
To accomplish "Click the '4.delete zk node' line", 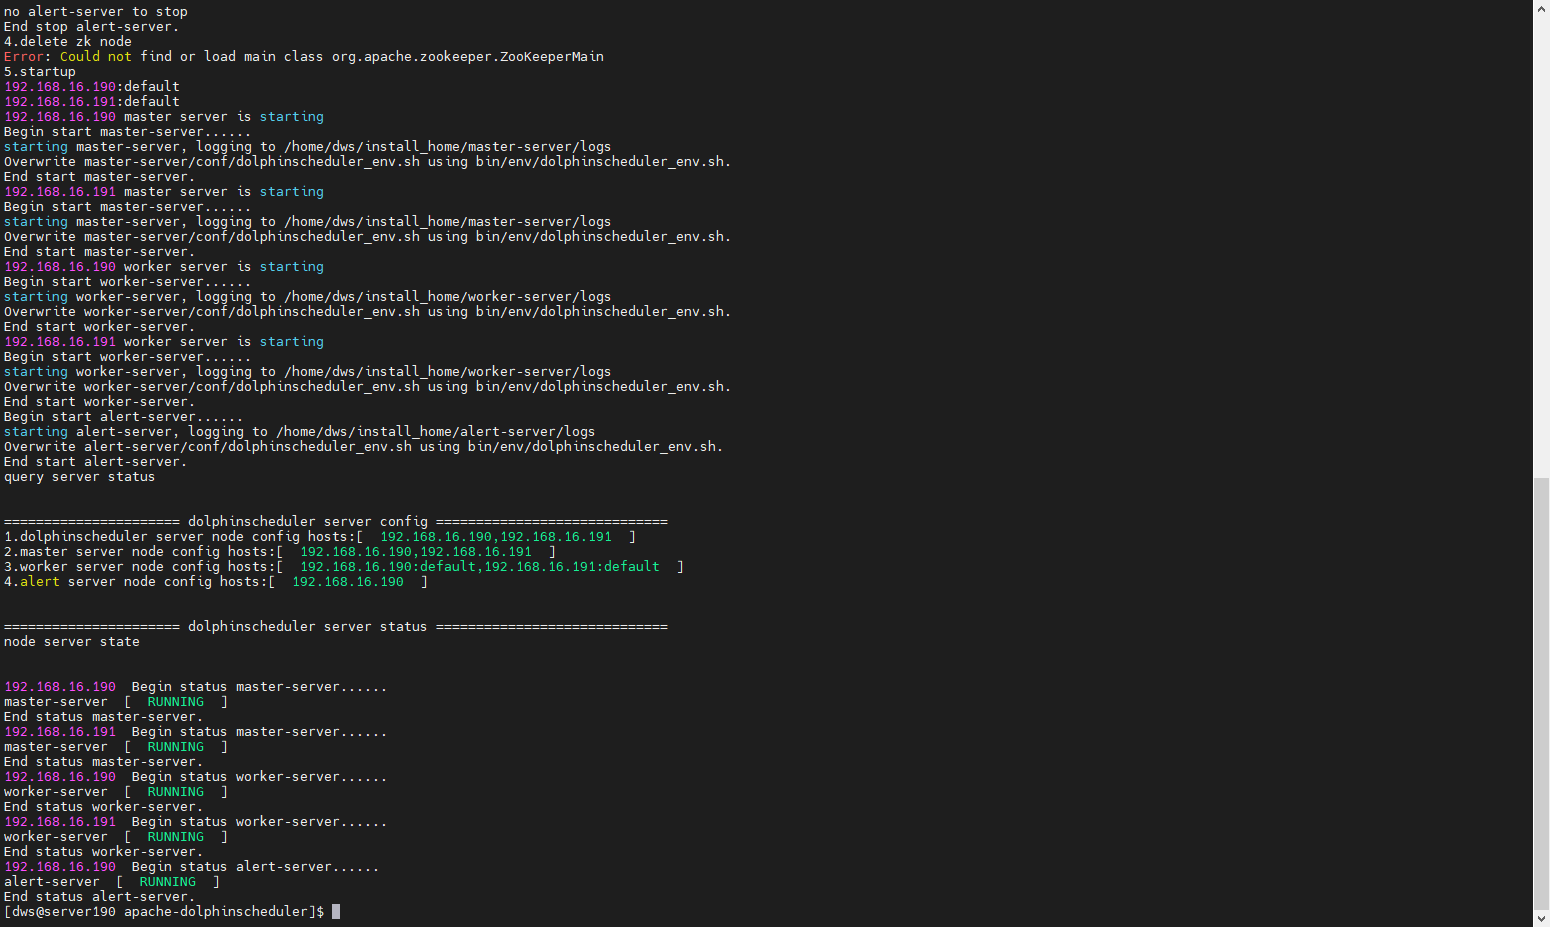I will [x=67, y=42].
